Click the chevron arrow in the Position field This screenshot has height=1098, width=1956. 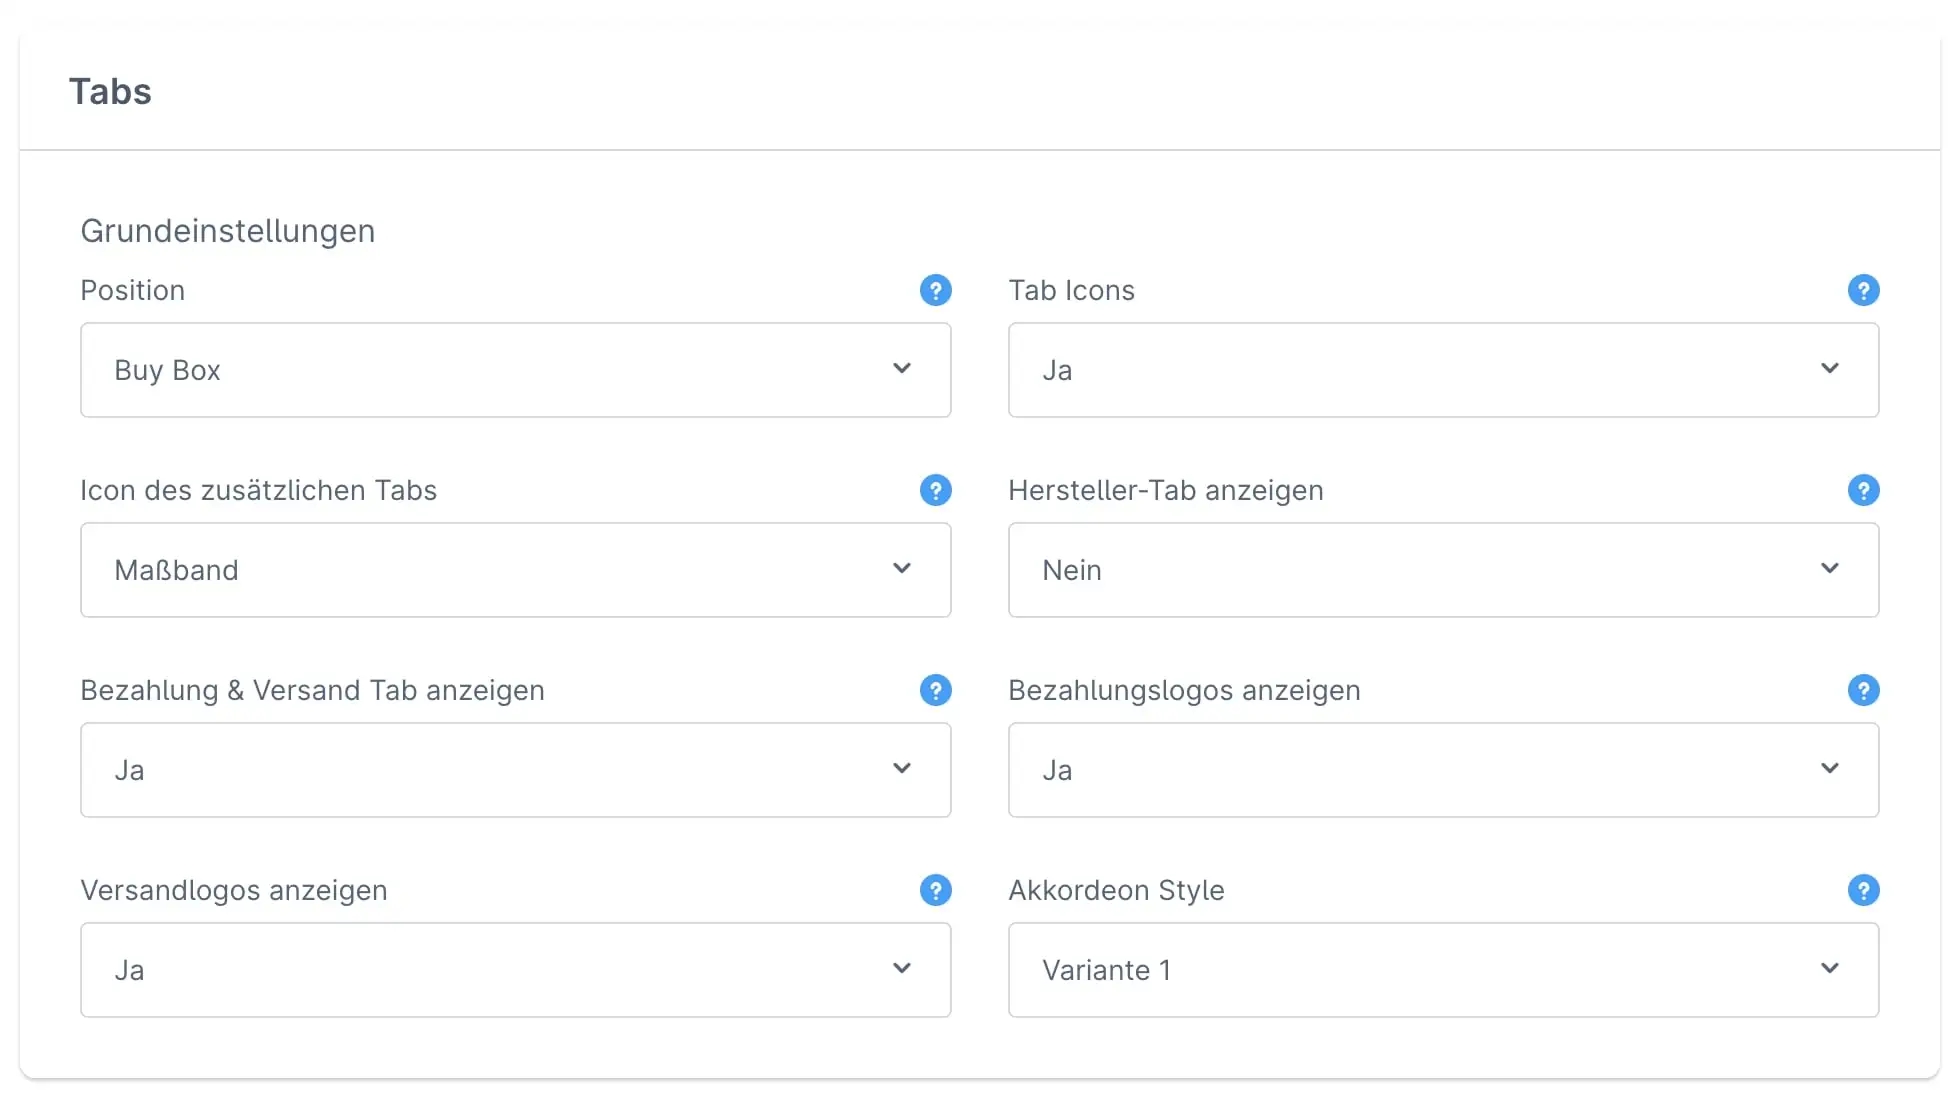(901, 368)
